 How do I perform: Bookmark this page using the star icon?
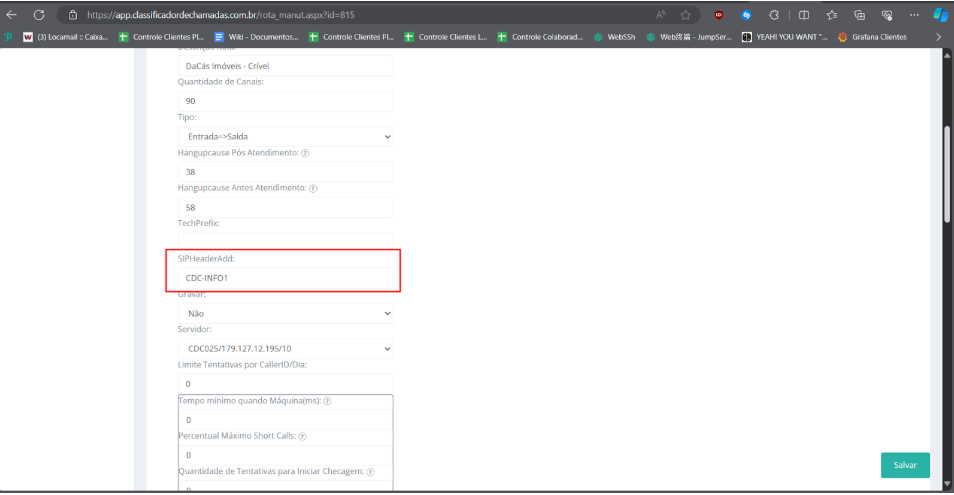pos(686,15)
